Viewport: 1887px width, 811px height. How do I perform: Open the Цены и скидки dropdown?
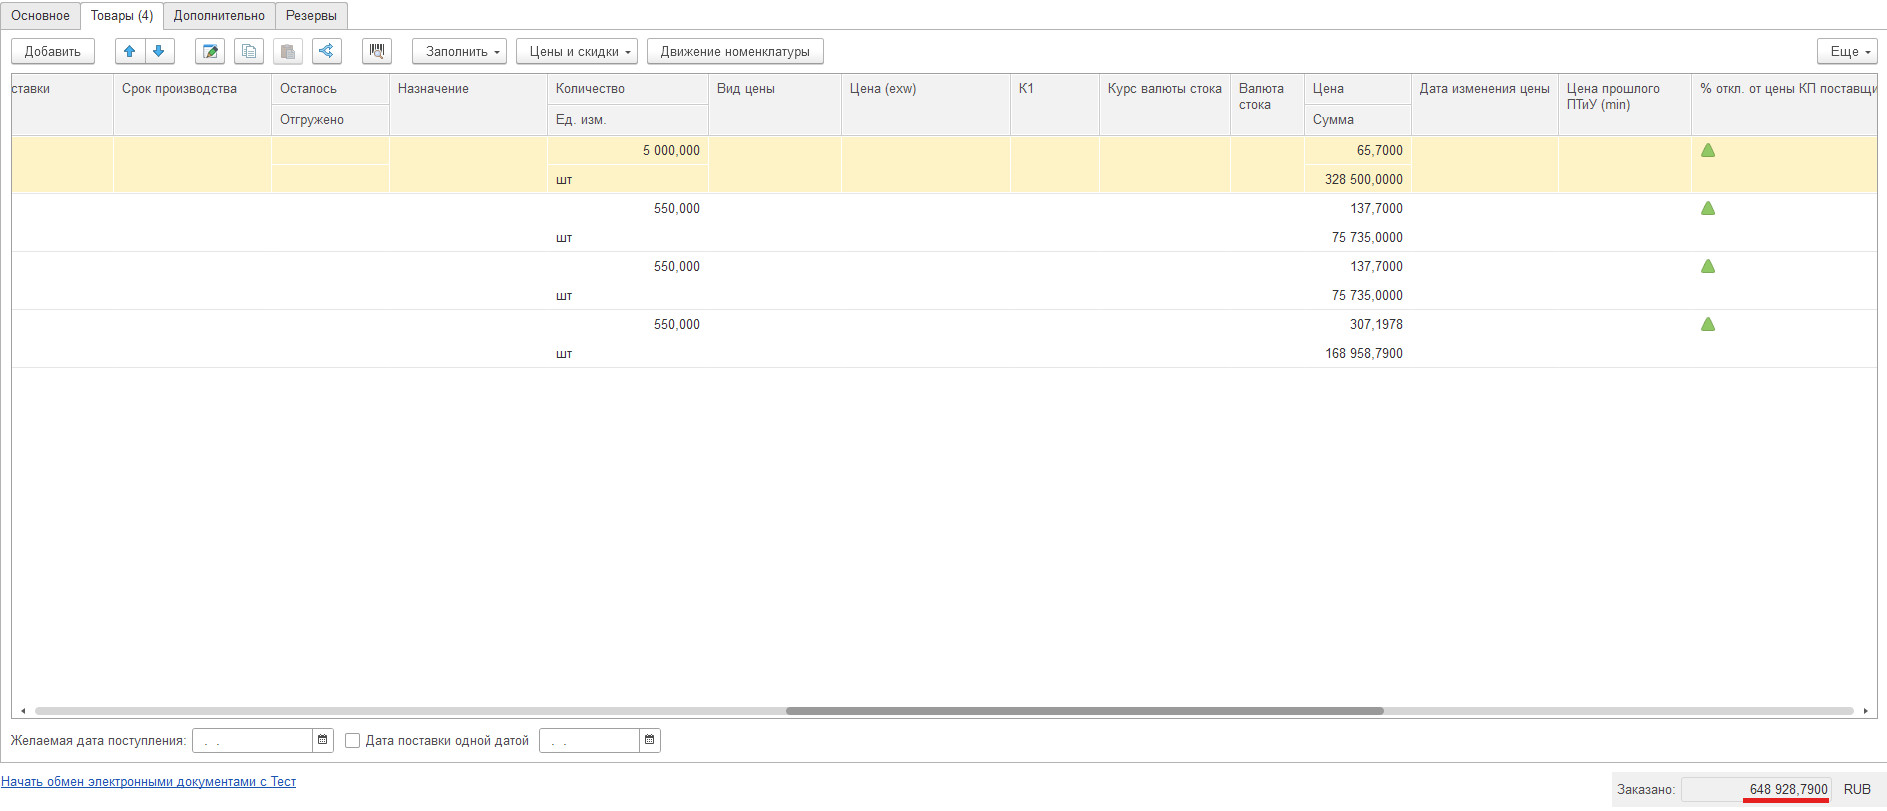pyautogui.click(x=577, y=51)
